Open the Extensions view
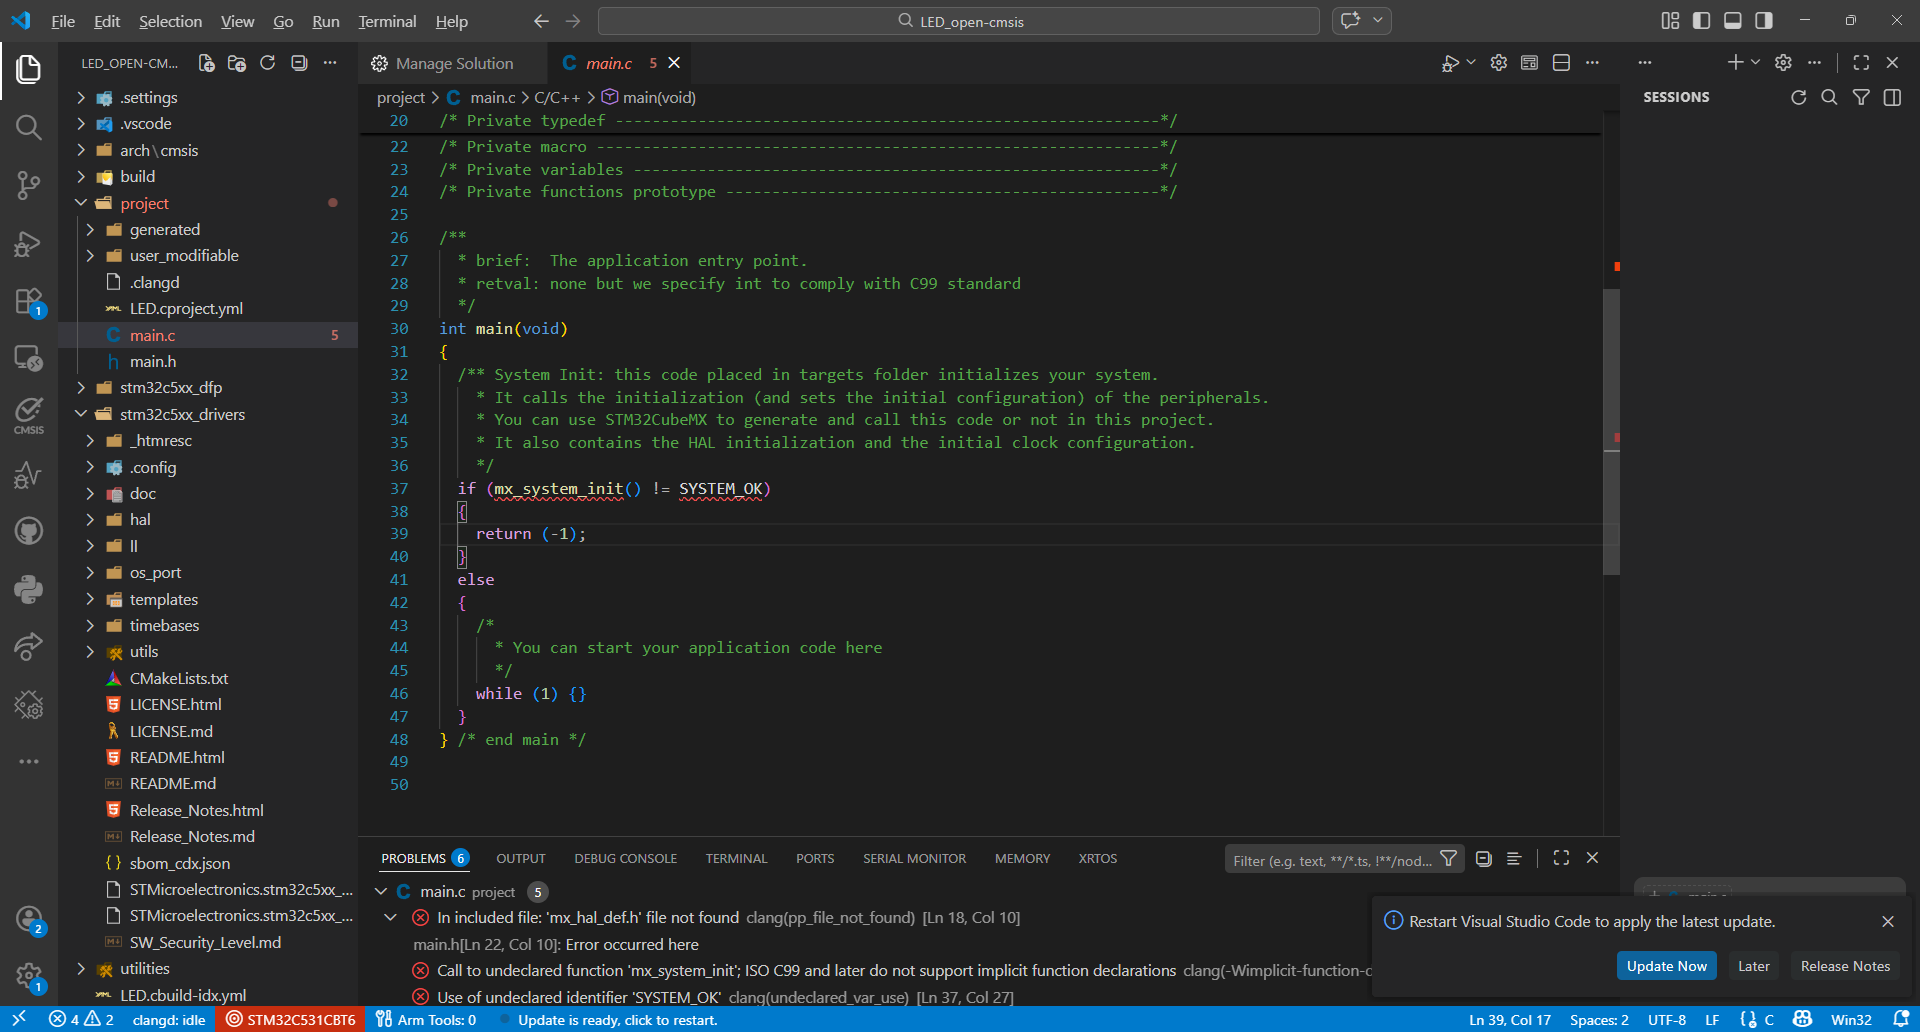This screenshot has height=1032, width=1920. (28, 301)
